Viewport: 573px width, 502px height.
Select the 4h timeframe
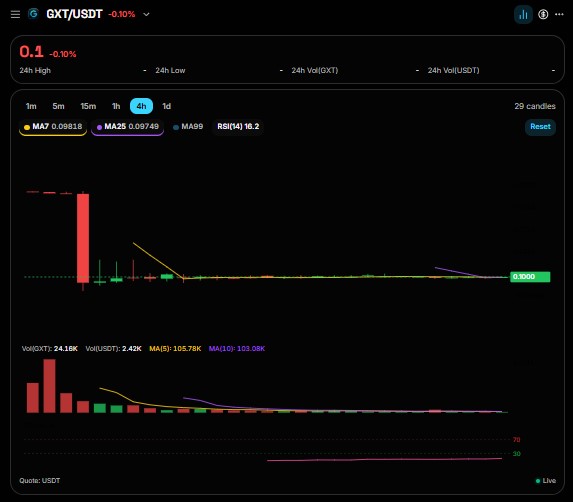coord(141,106)
